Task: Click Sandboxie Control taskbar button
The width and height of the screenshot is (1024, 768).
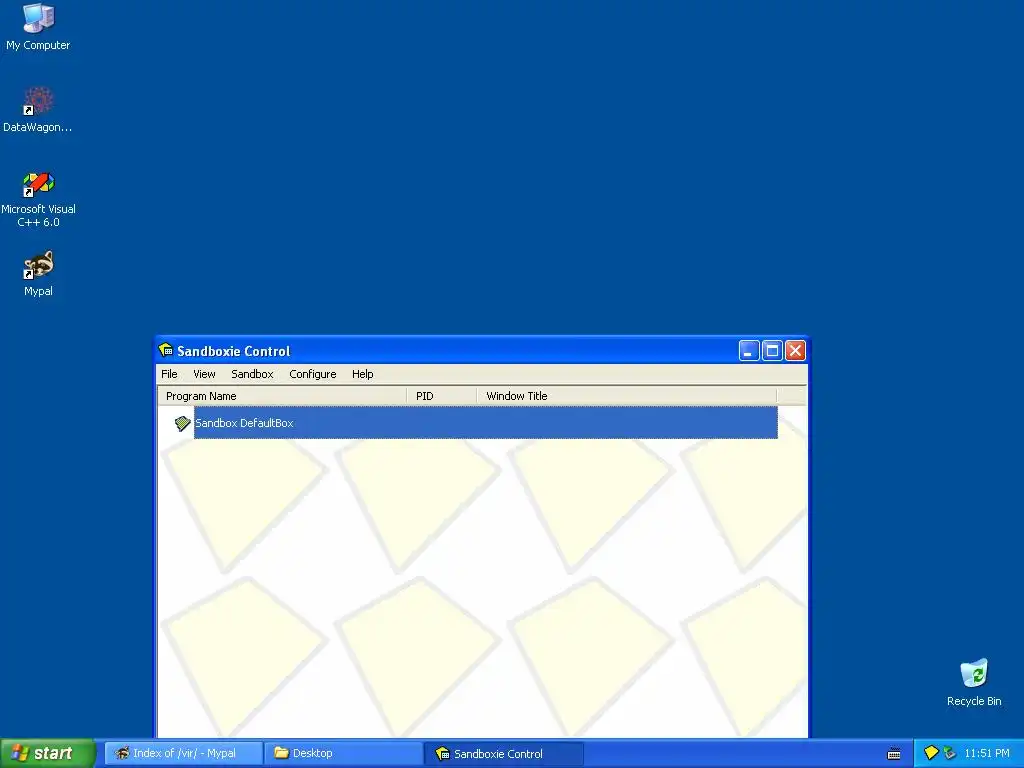Action: point(504,753)
